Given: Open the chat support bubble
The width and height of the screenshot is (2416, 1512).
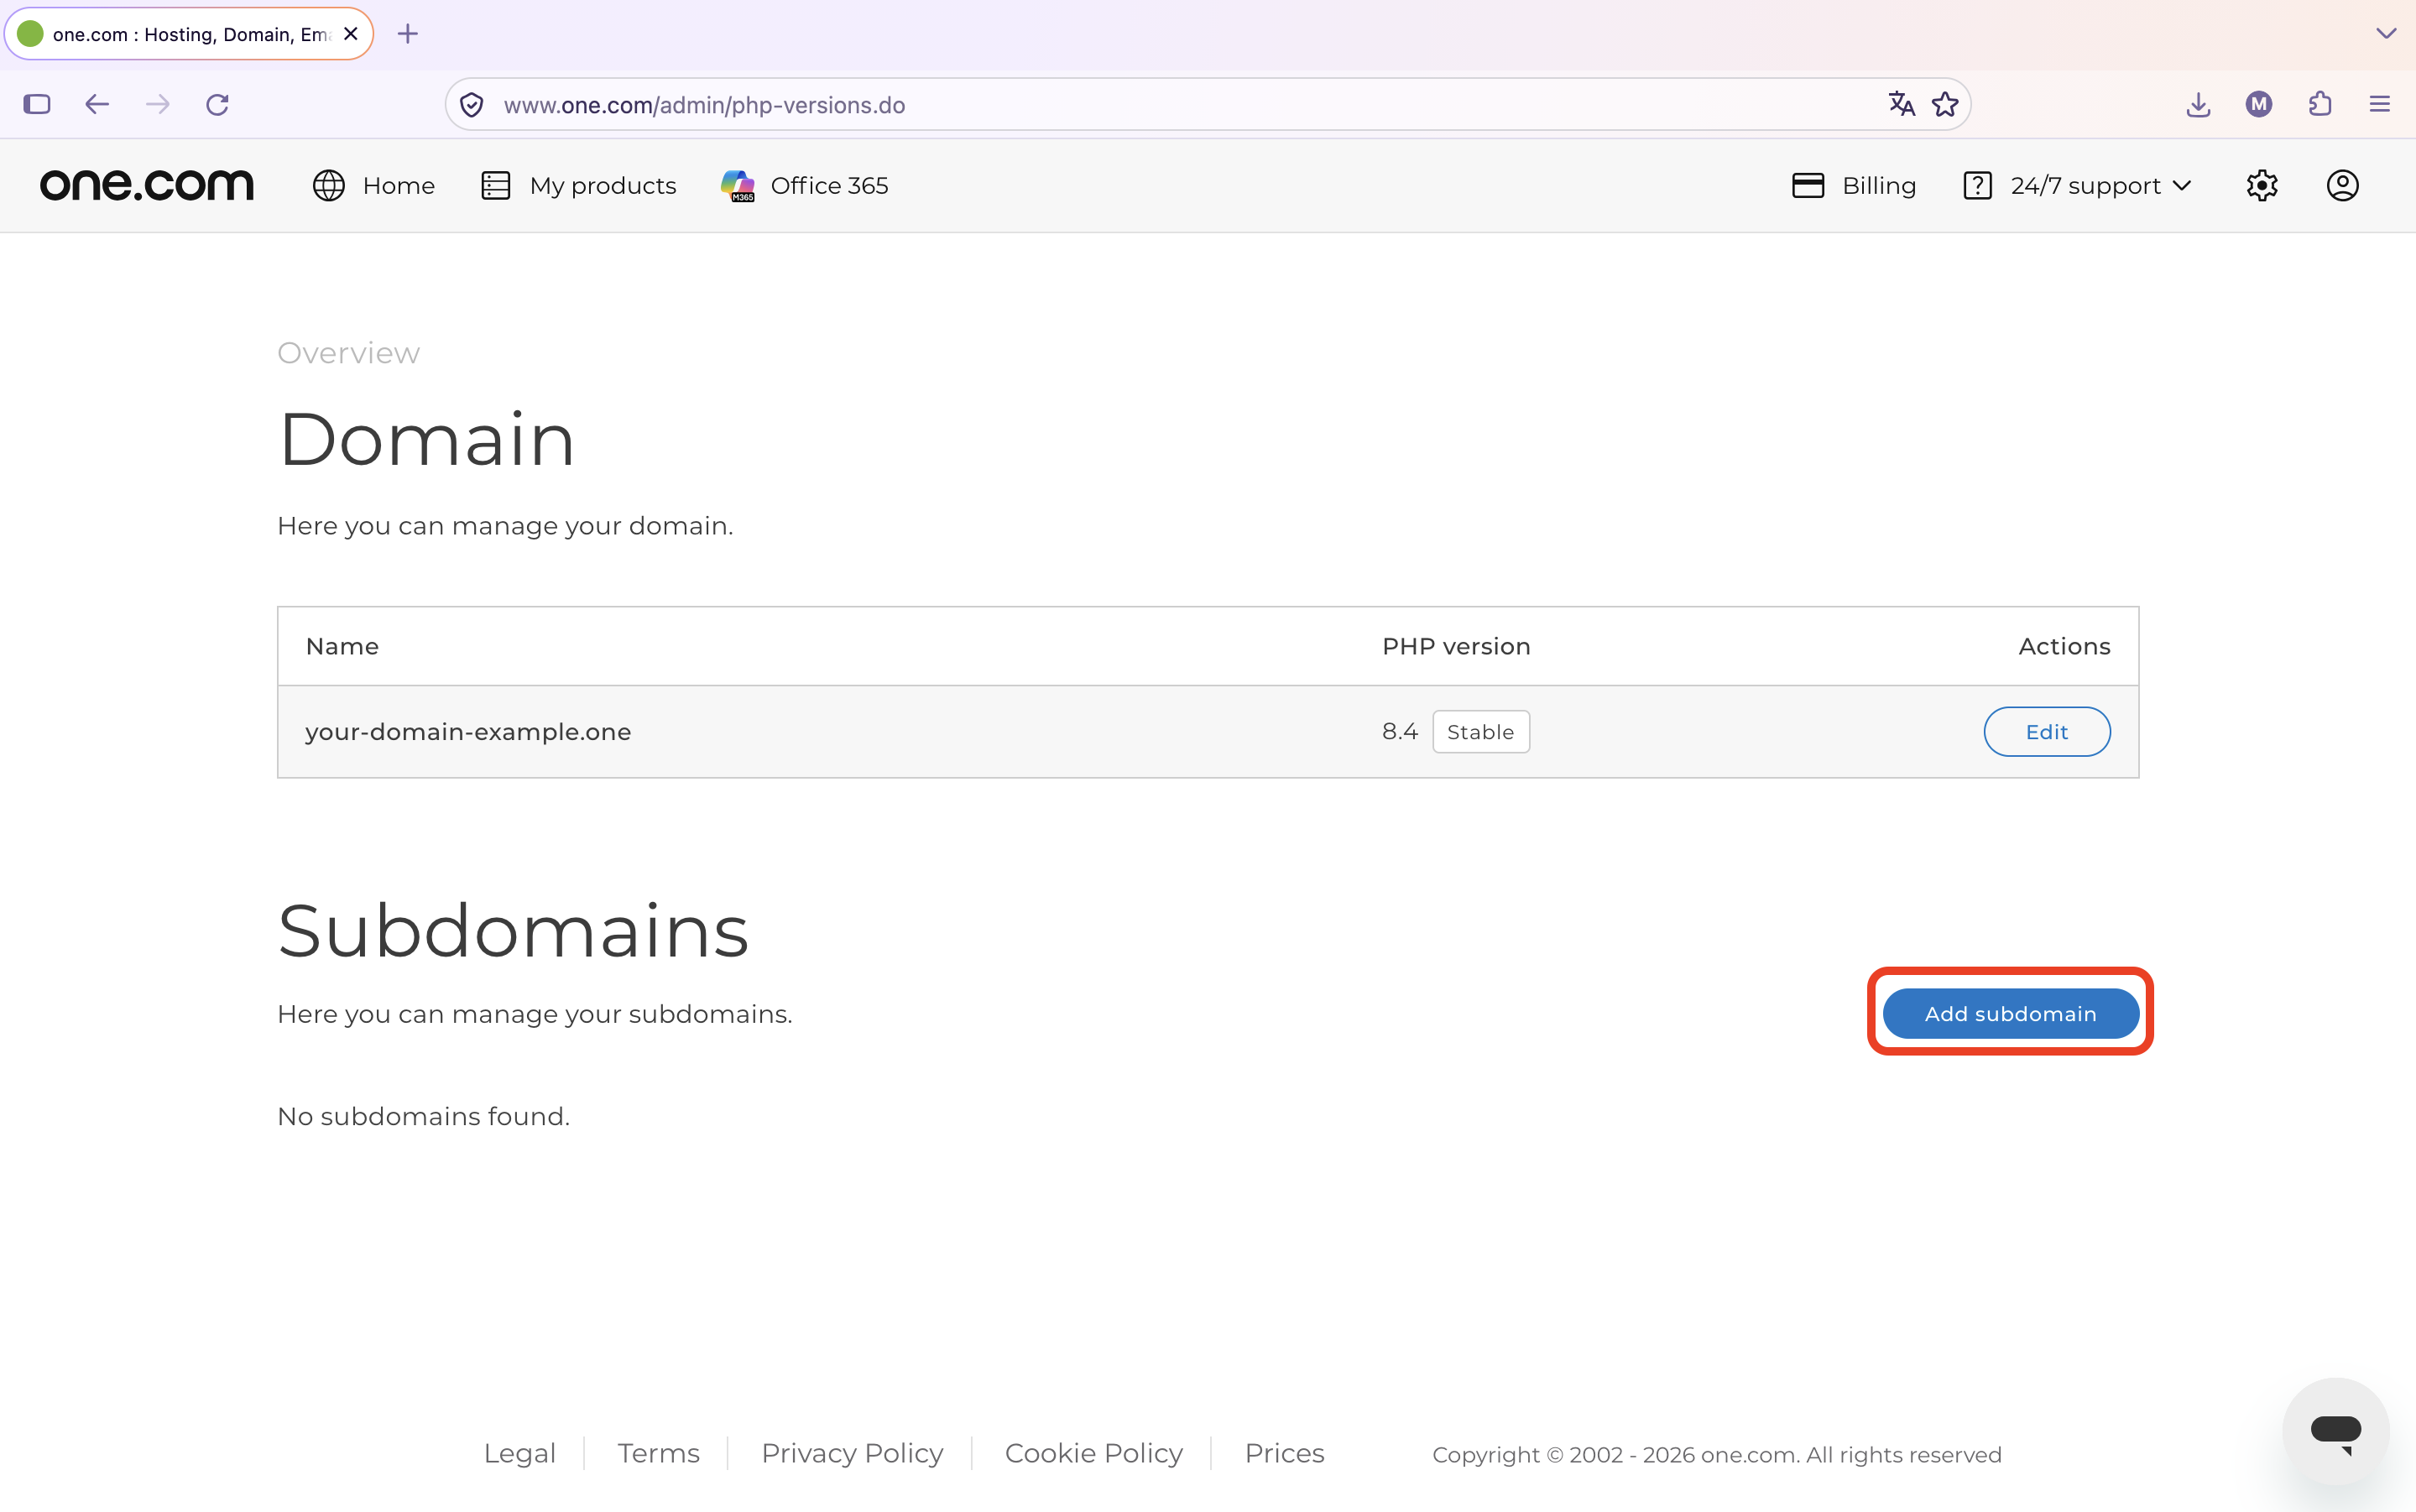Looking at the screenshot, I should (2336, 1431).
